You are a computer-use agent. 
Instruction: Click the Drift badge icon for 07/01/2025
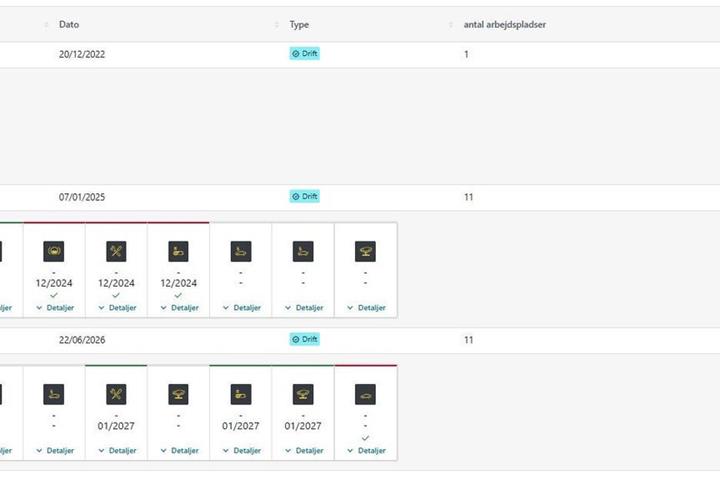296,197
